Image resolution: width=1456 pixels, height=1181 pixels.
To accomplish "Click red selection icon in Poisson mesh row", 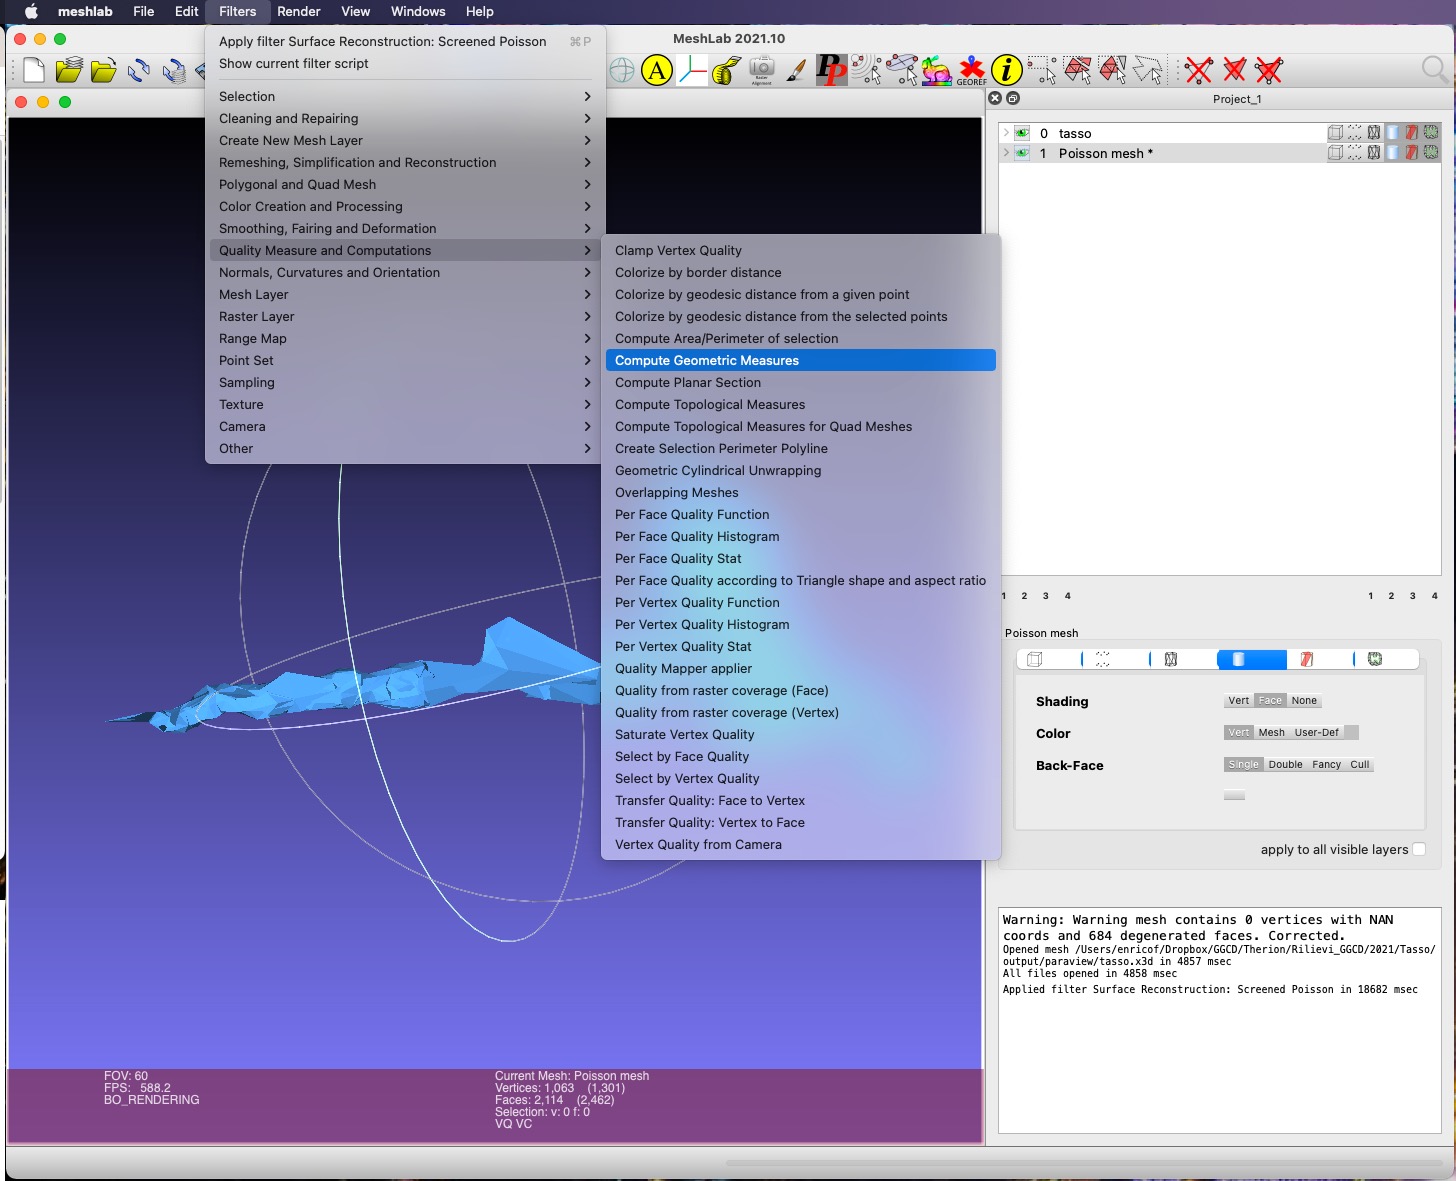I will click(1412, 152).
